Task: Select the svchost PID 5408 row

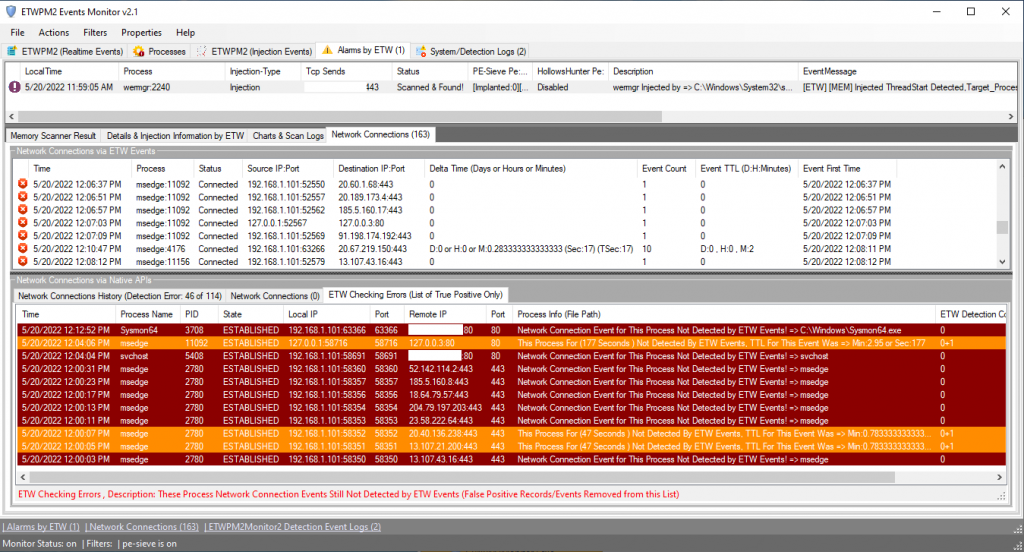Action: [x=511, y=356]
